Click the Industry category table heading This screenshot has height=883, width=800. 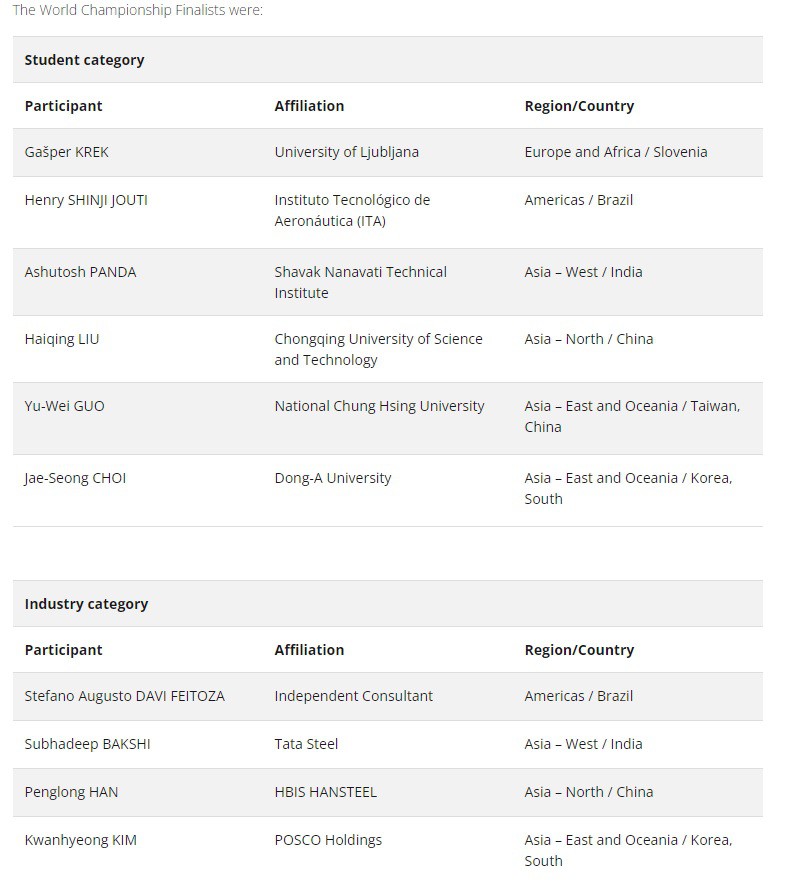(86, 604)
